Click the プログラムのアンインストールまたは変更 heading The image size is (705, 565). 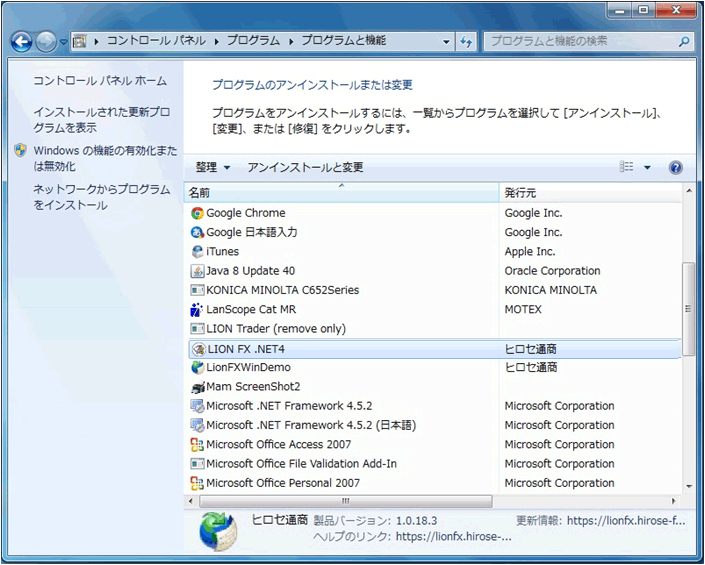pos(312,85)
